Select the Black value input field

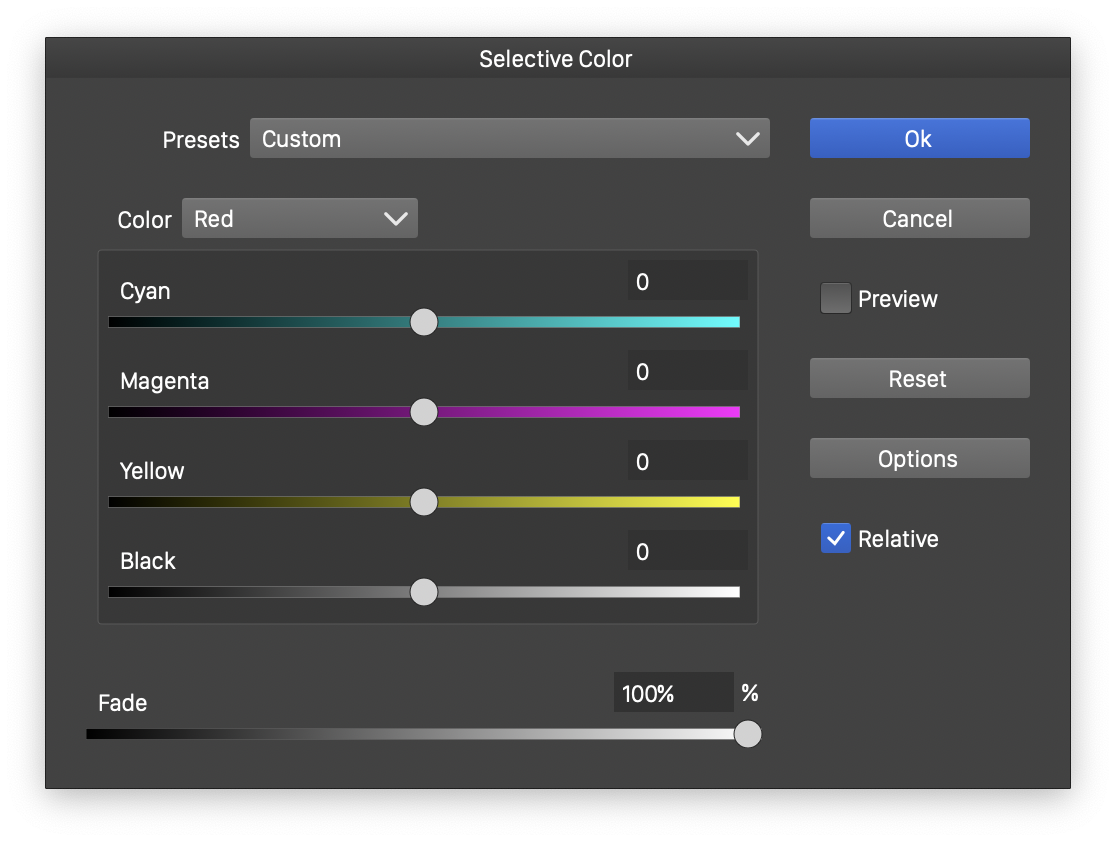[687, 552]
